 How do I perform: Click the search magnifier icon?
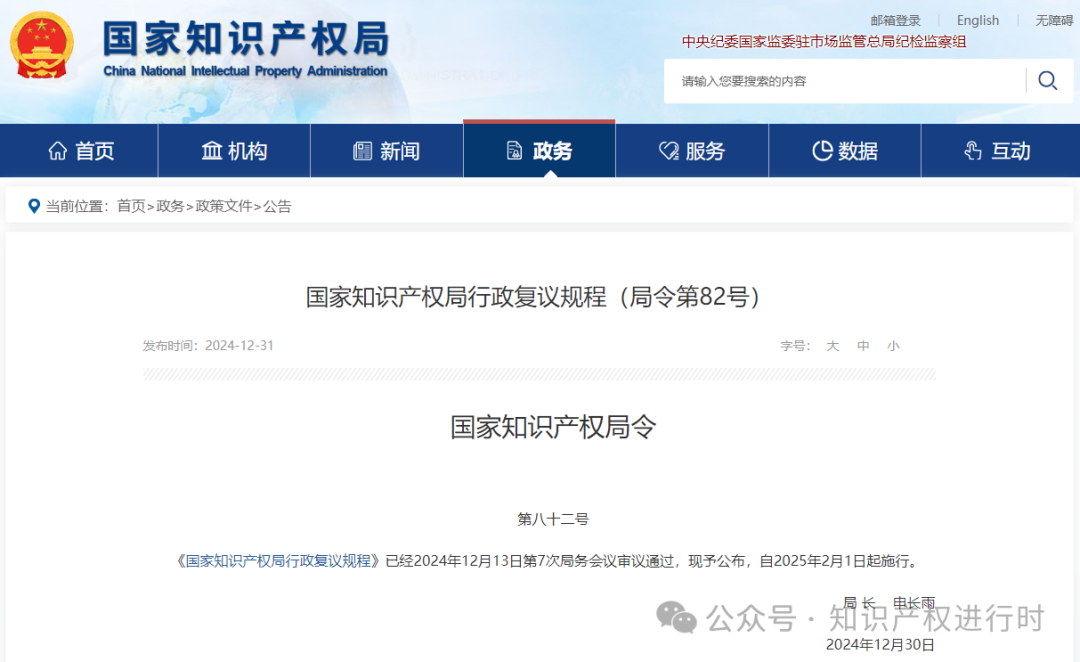coord(1046,80)
